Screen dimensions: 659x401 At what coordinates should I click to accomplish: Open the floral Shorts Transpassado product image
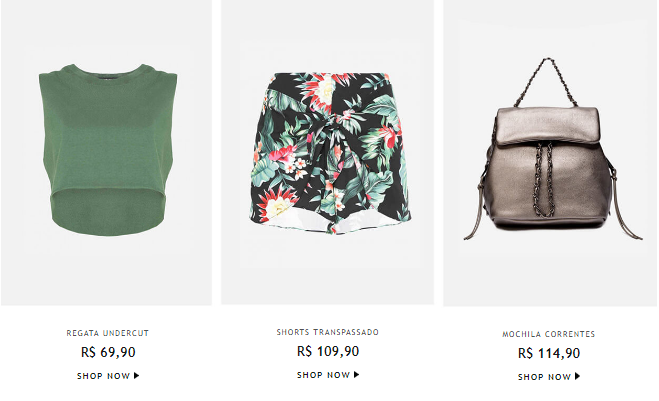pos(329,153)
